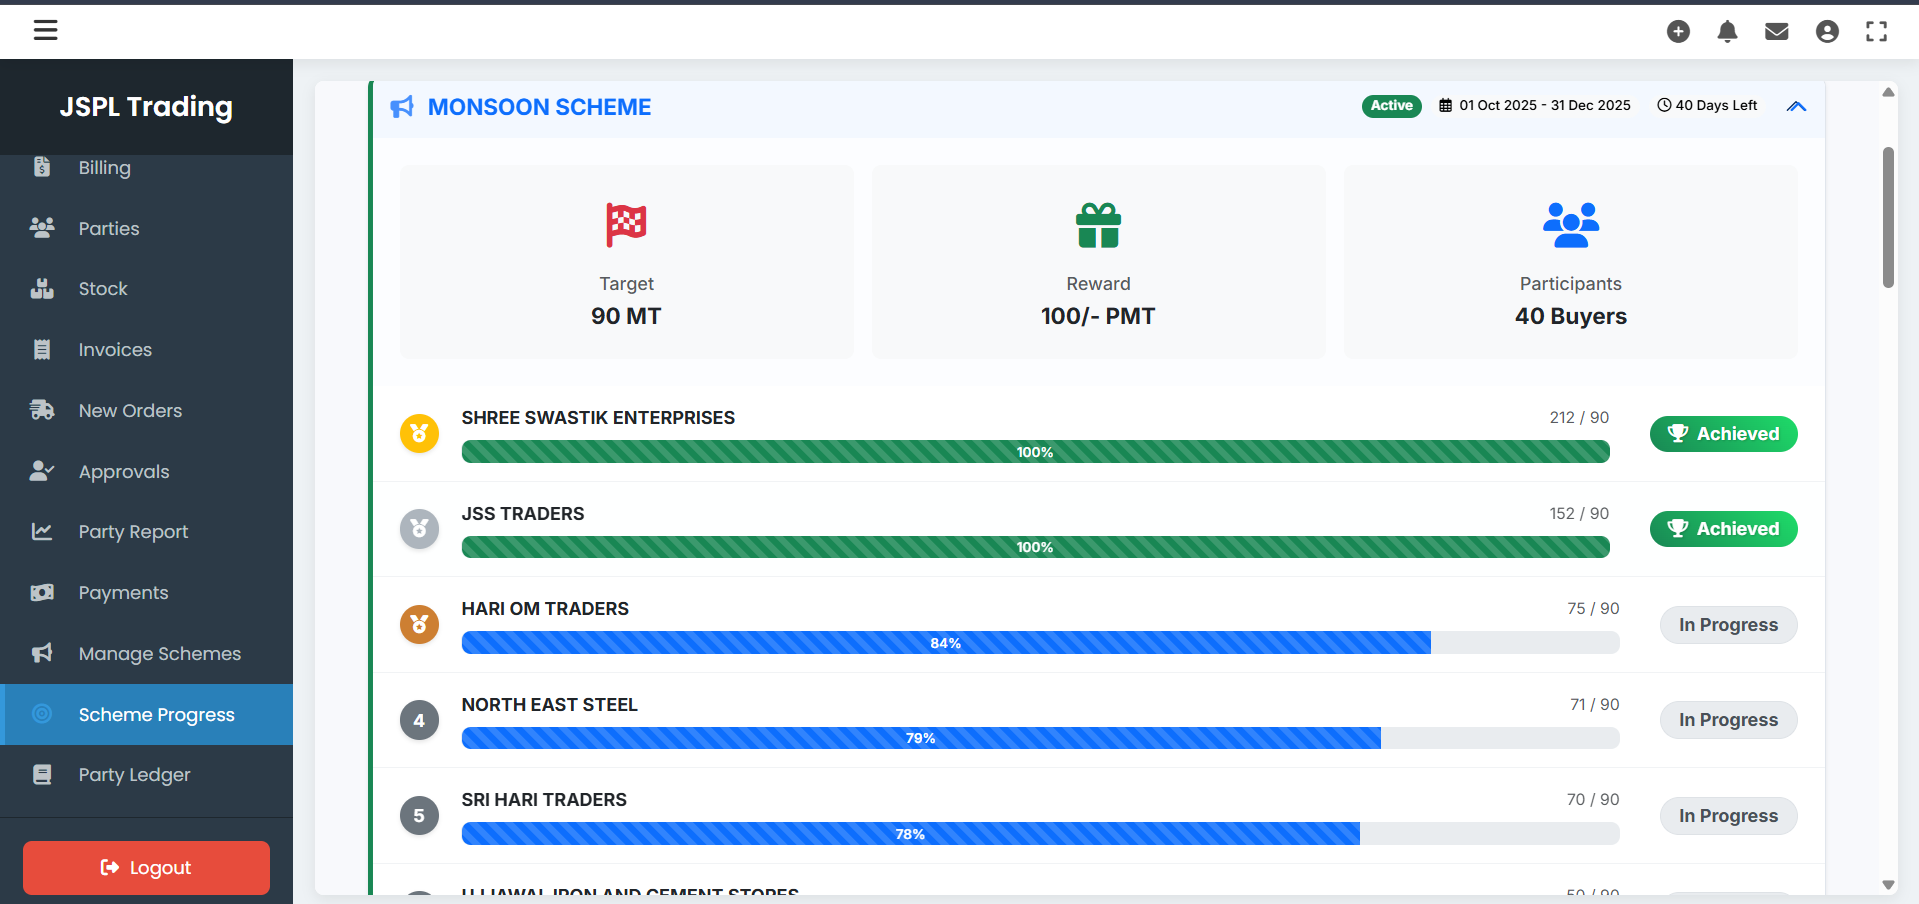The width and height of the screenshot is (1919, 904).
Task: Toggle the hamburger sidebar menu
Action: click(x=46, y=30)
